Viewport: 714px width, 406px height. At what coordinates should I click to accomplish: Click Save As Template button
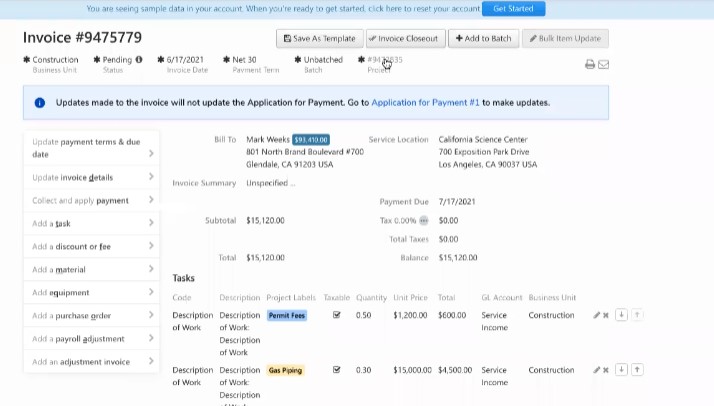pos(320,39)
